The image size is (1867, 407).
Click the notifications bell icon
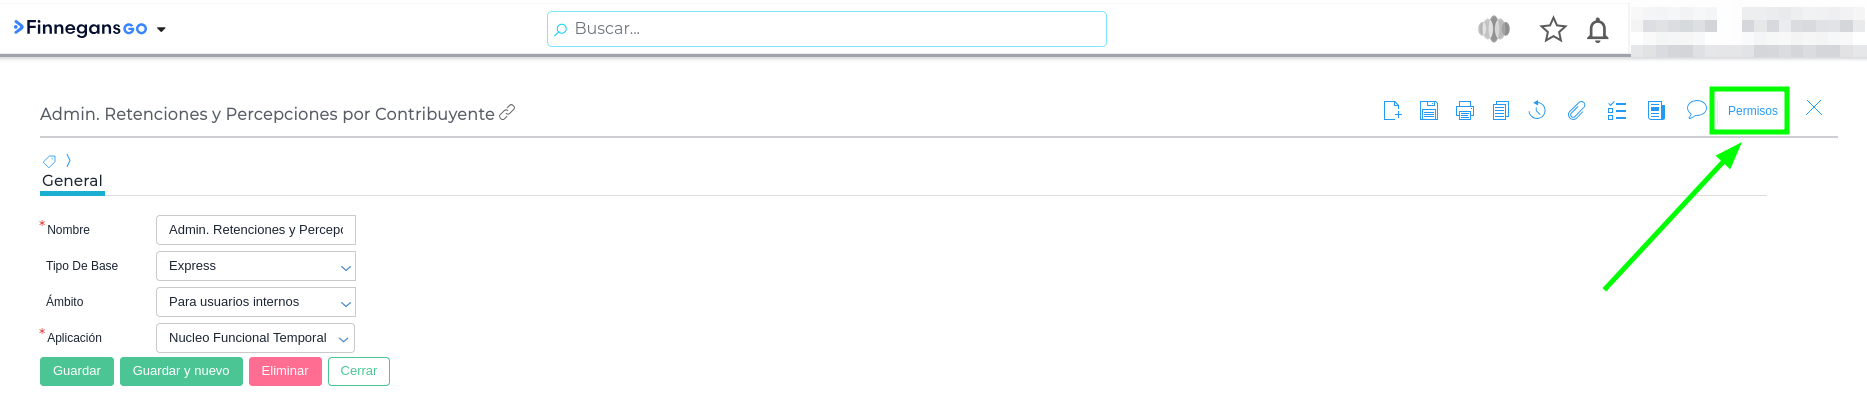pos(1597,30)
